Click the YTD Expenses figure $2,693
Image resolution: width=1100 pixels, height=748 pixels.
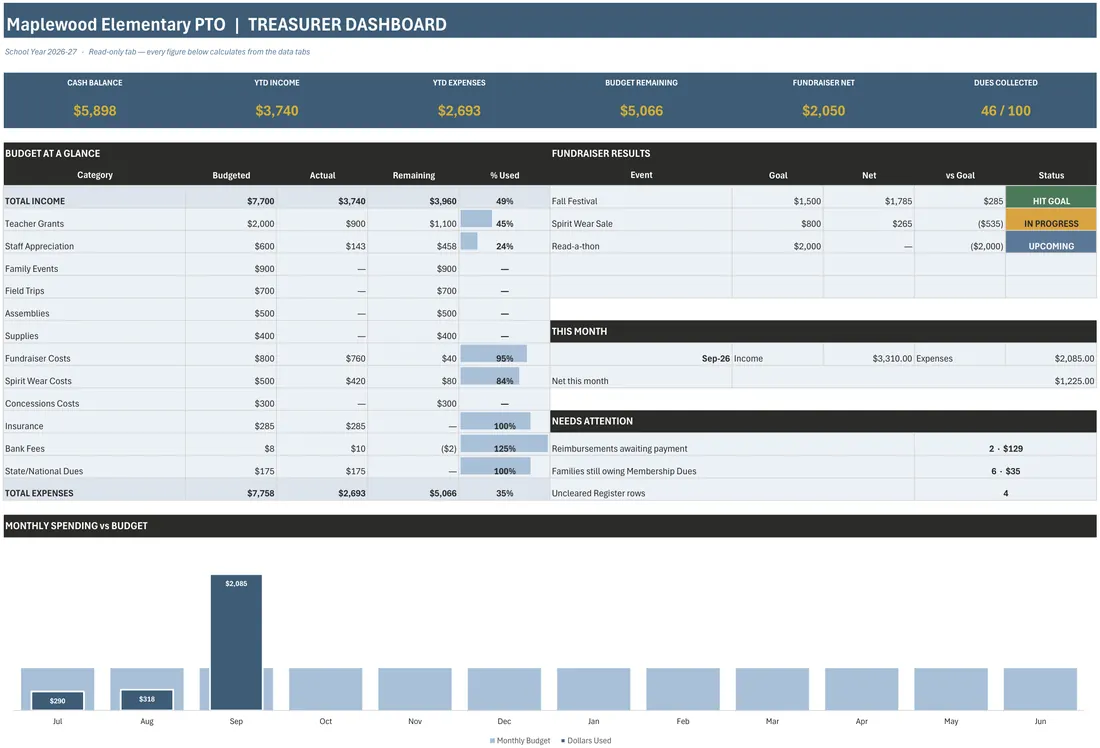point(459,111)
